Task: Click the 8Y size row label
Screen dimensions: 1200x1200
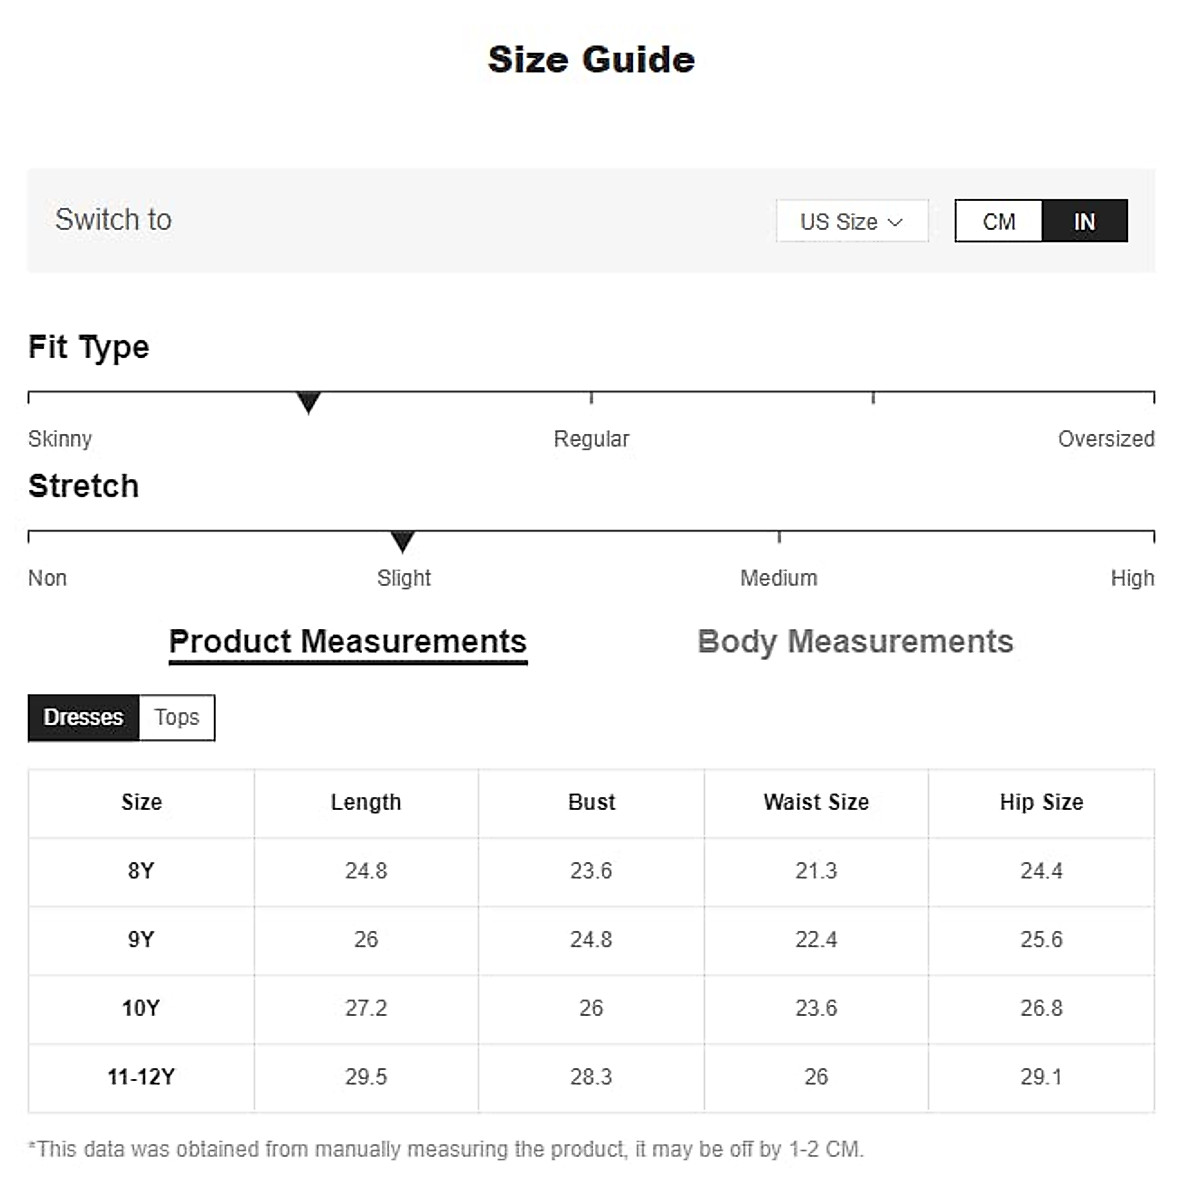Action: click(141, 871)
